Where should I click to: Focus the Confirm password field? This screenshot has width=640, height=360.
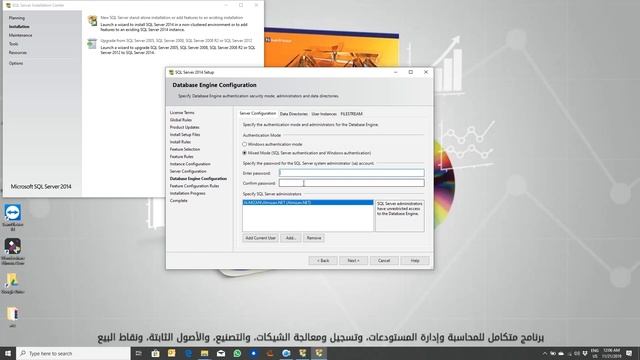(351, 183)
